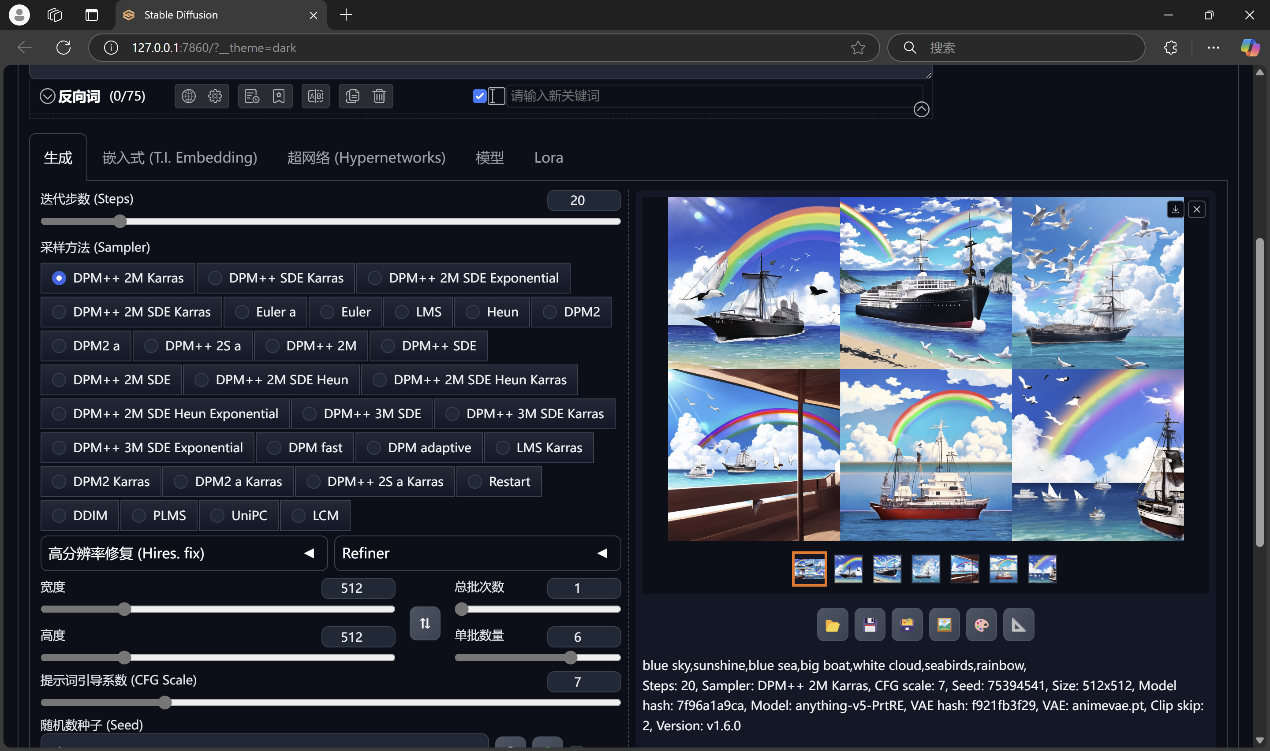The image size is (1270, 751).
Task: Switch to the Lora tab
Action: pos(548,158)
